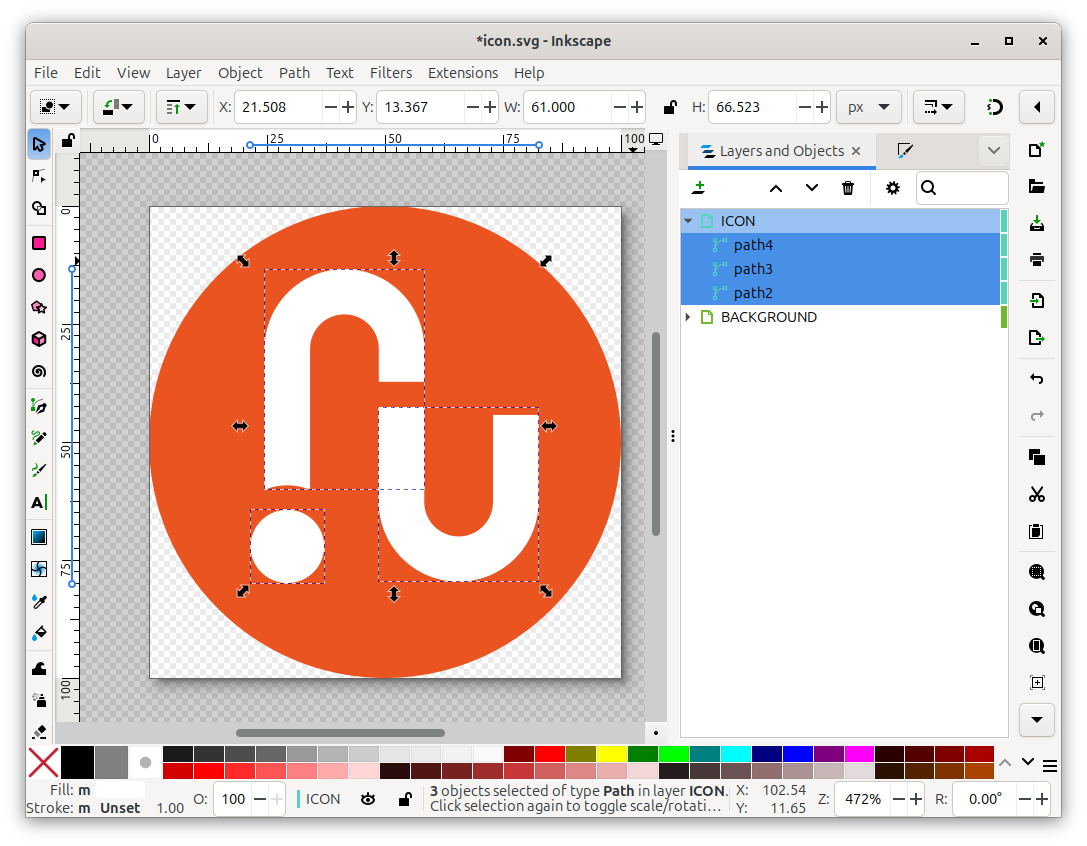
Task: Select the Pencil freehand tool
Action: (x=39, y=438)
